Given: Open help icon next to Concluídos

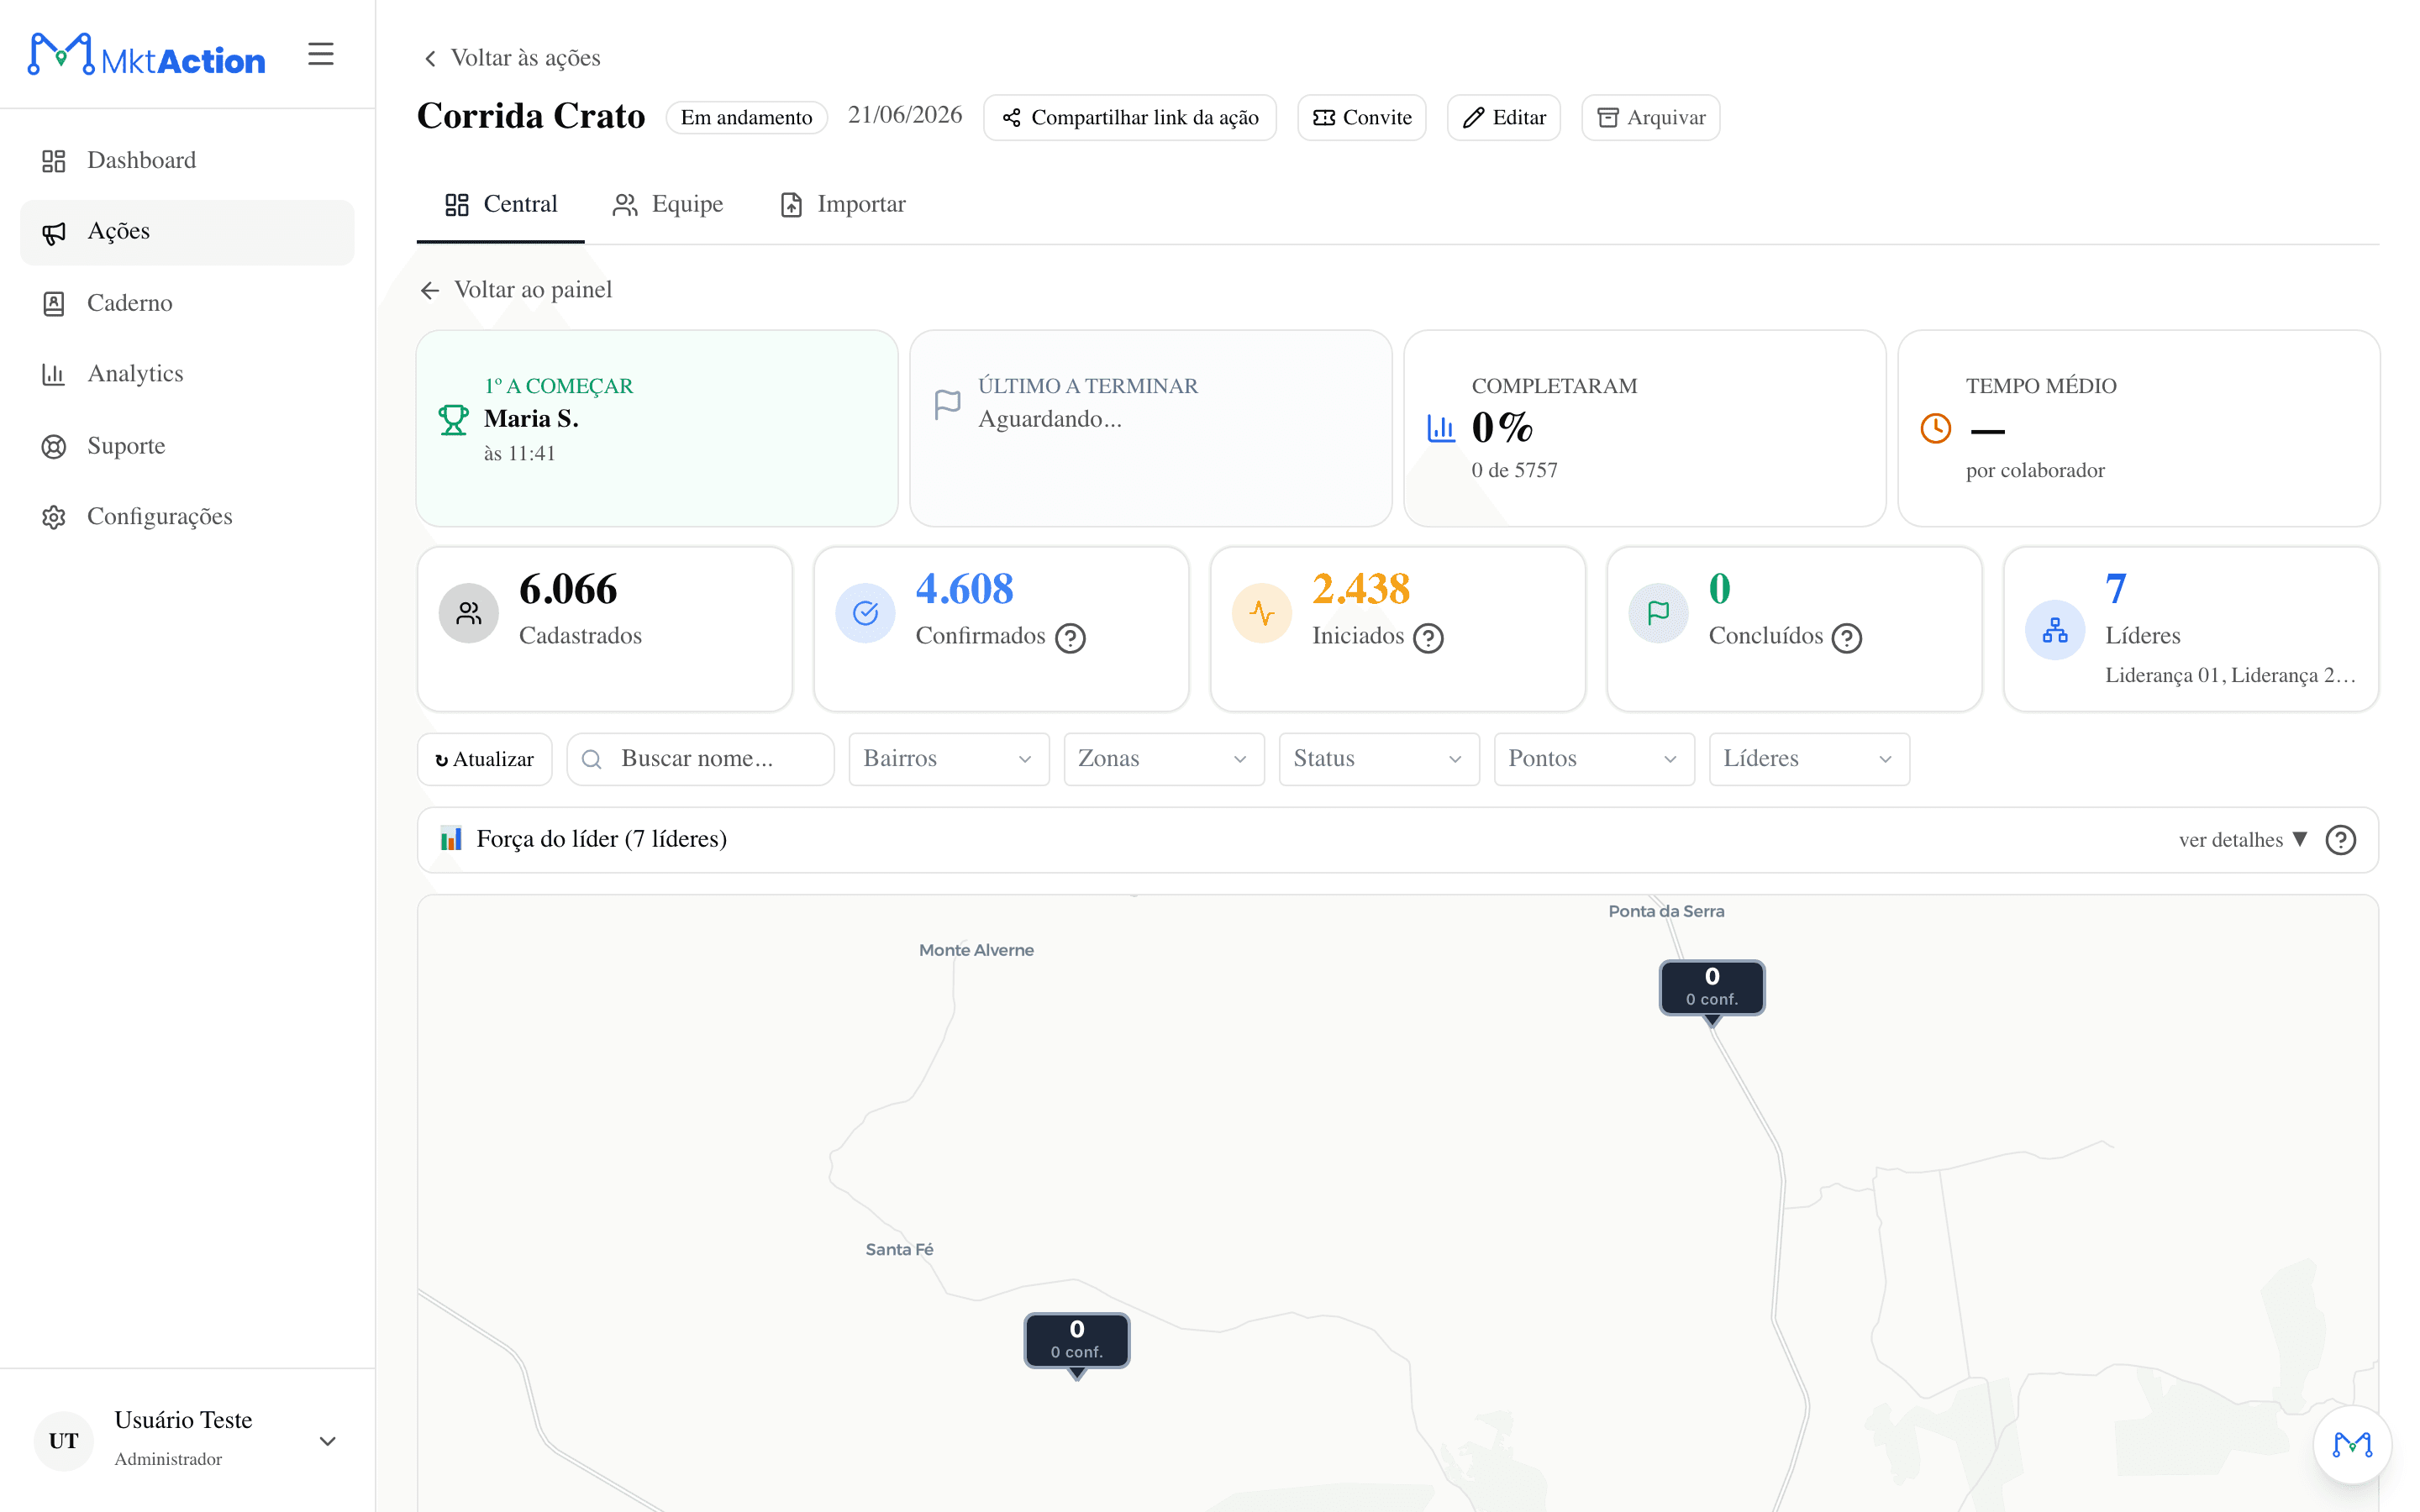Looking at the screenshot, I should coord(1846,638).
